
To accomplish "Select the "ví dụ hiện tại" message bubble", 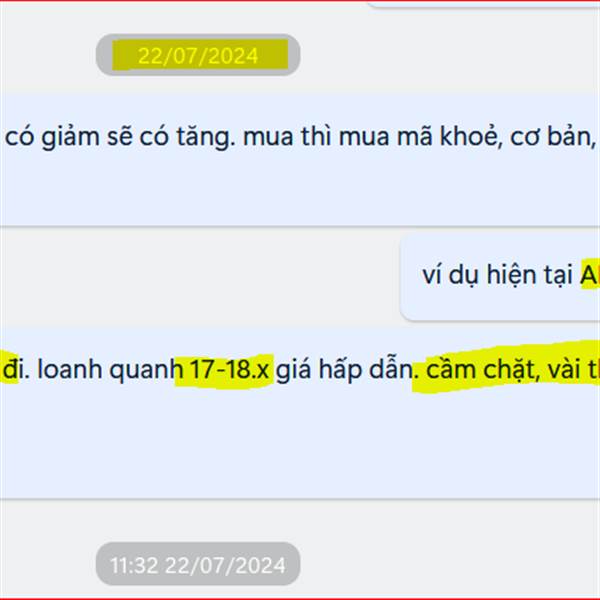I will [x=500, y=278].
